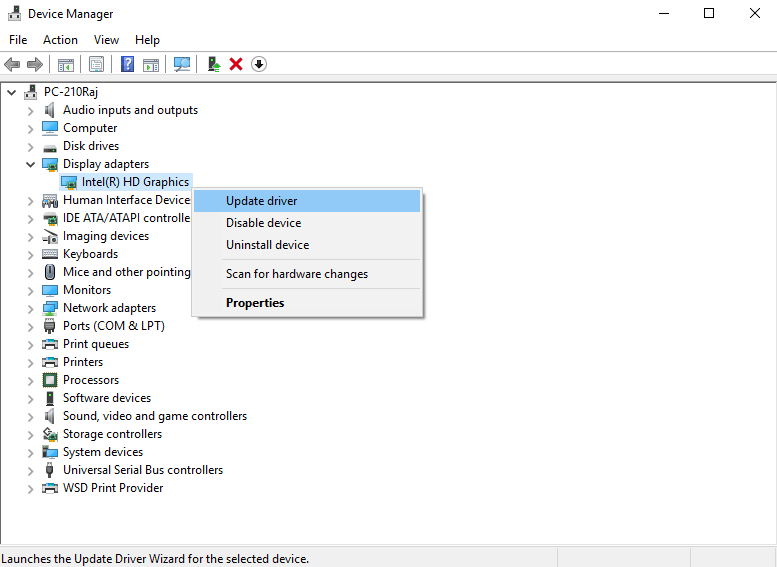The height and width of the screenshot is (567, 777).
Task: Expand the System devices chevron
Action: 31,453
